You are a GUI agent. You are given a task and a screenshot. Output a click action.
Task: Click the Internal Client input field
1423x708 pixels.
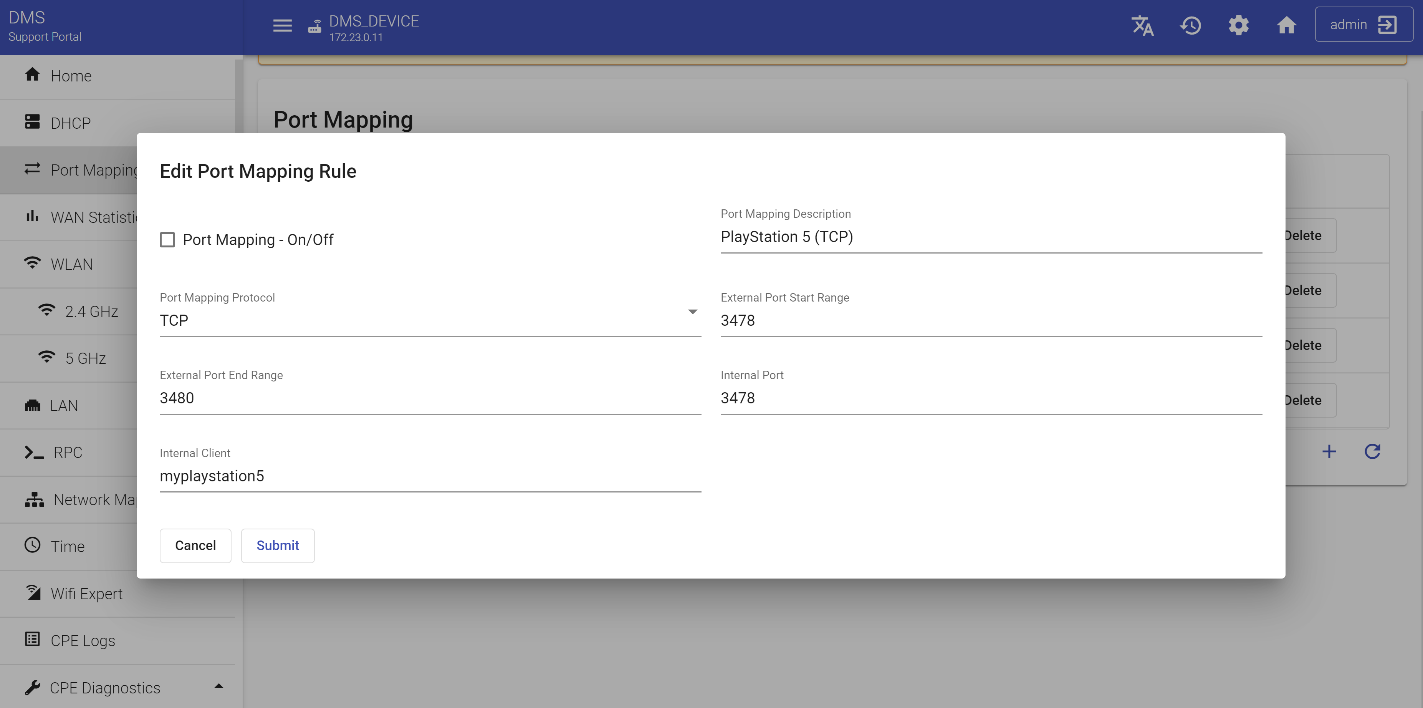(x=430, y=476)
